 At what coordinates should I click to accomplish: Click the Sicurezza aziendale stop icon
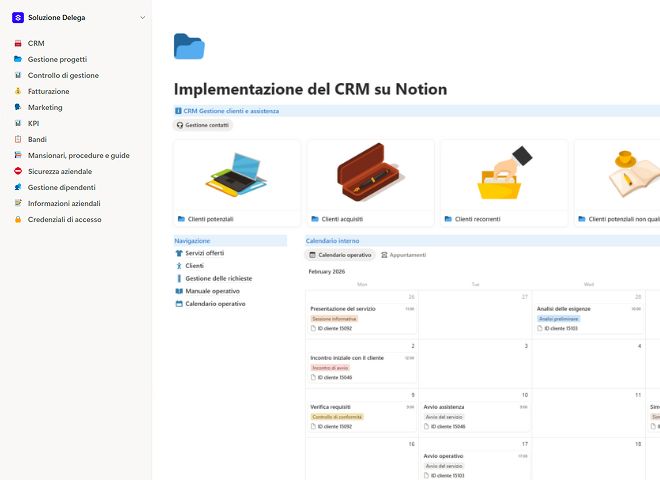(x=18, y=171)
